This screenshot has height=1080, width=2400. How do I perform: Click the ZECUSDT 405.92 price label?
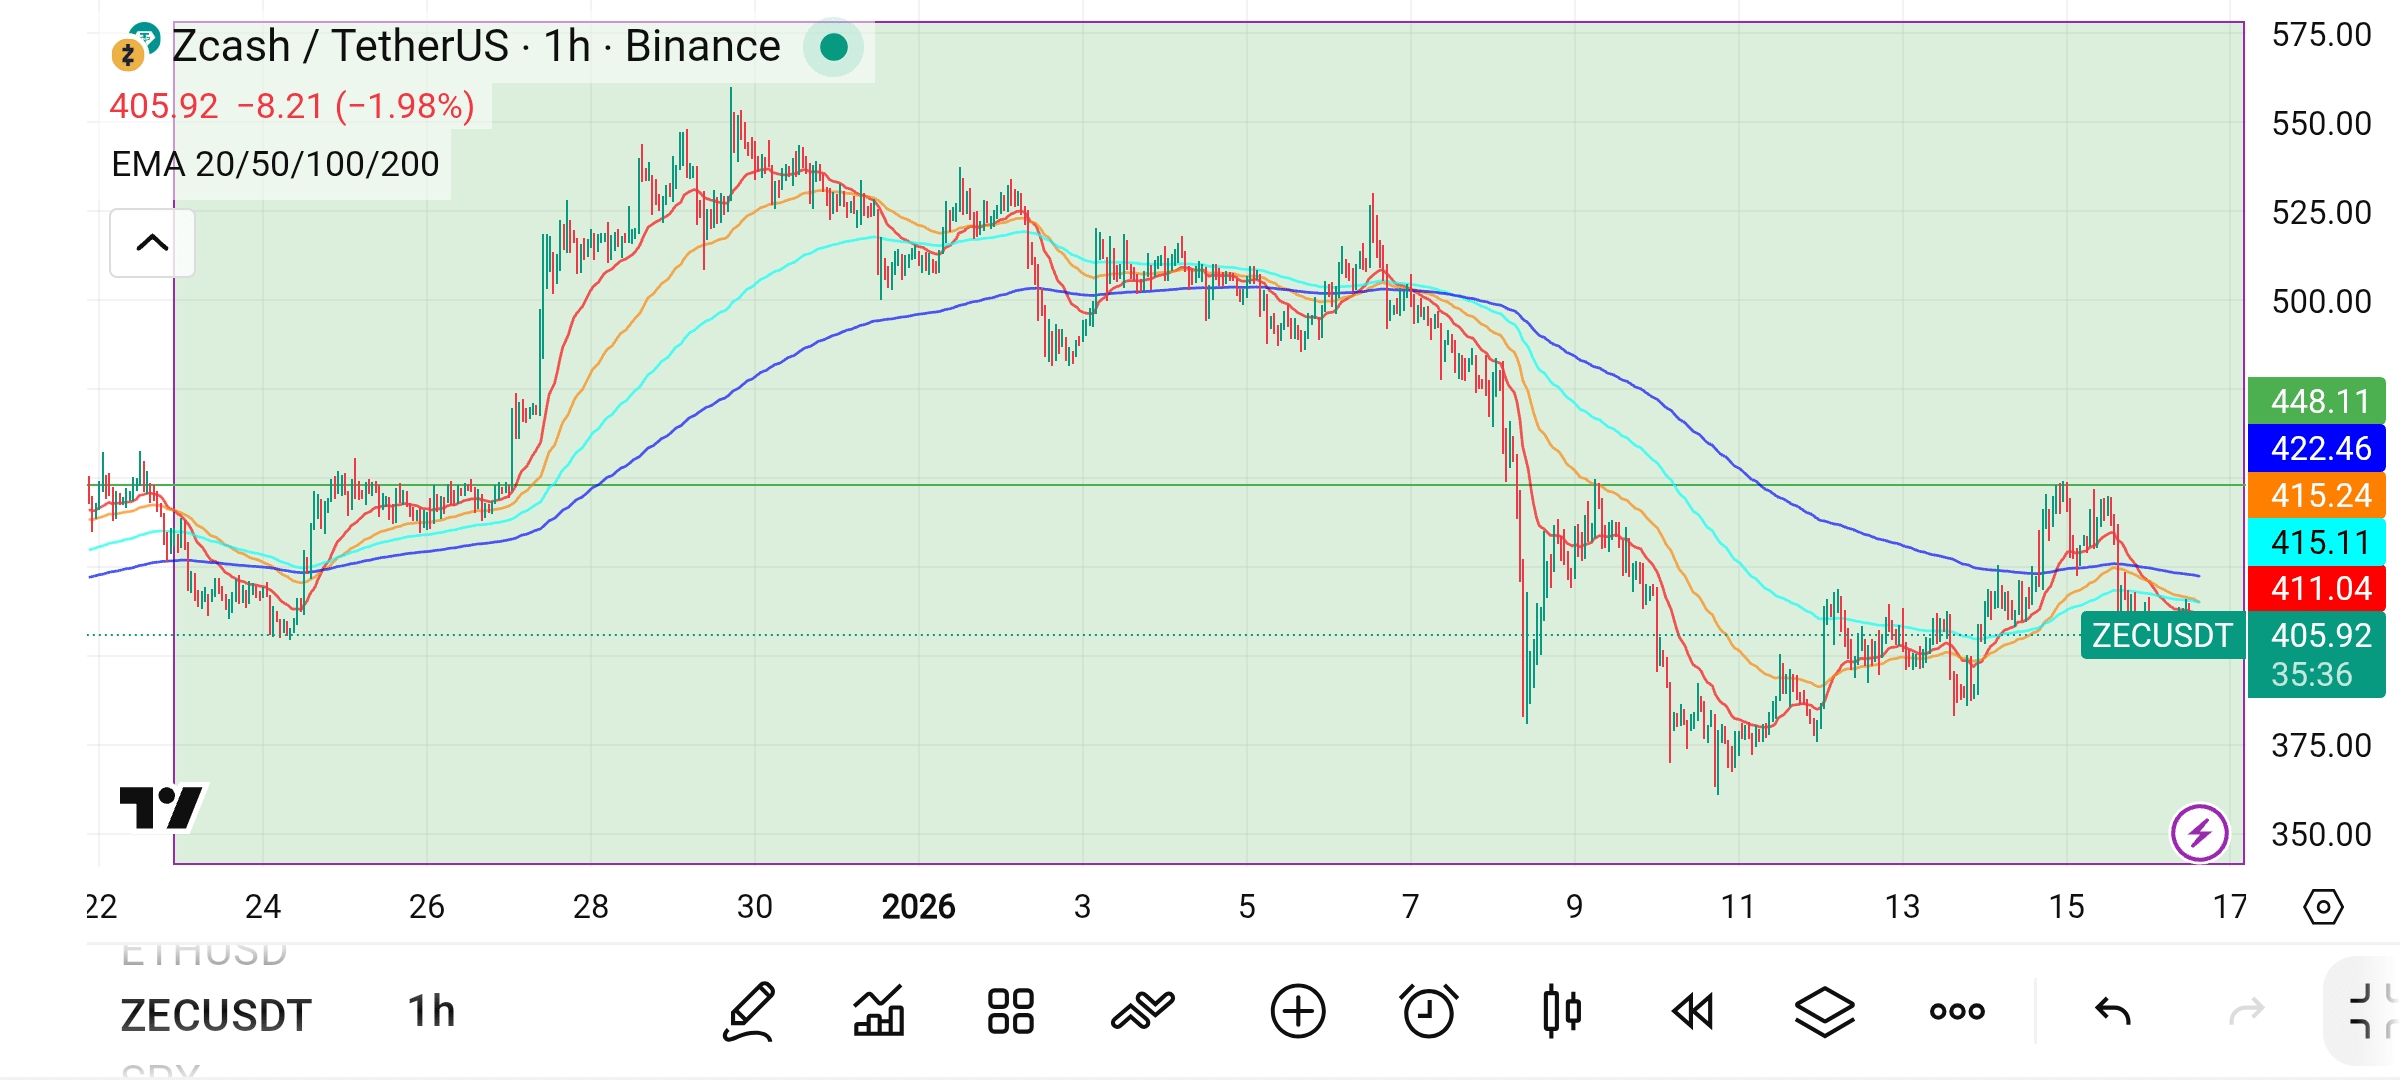(2232, 636)
